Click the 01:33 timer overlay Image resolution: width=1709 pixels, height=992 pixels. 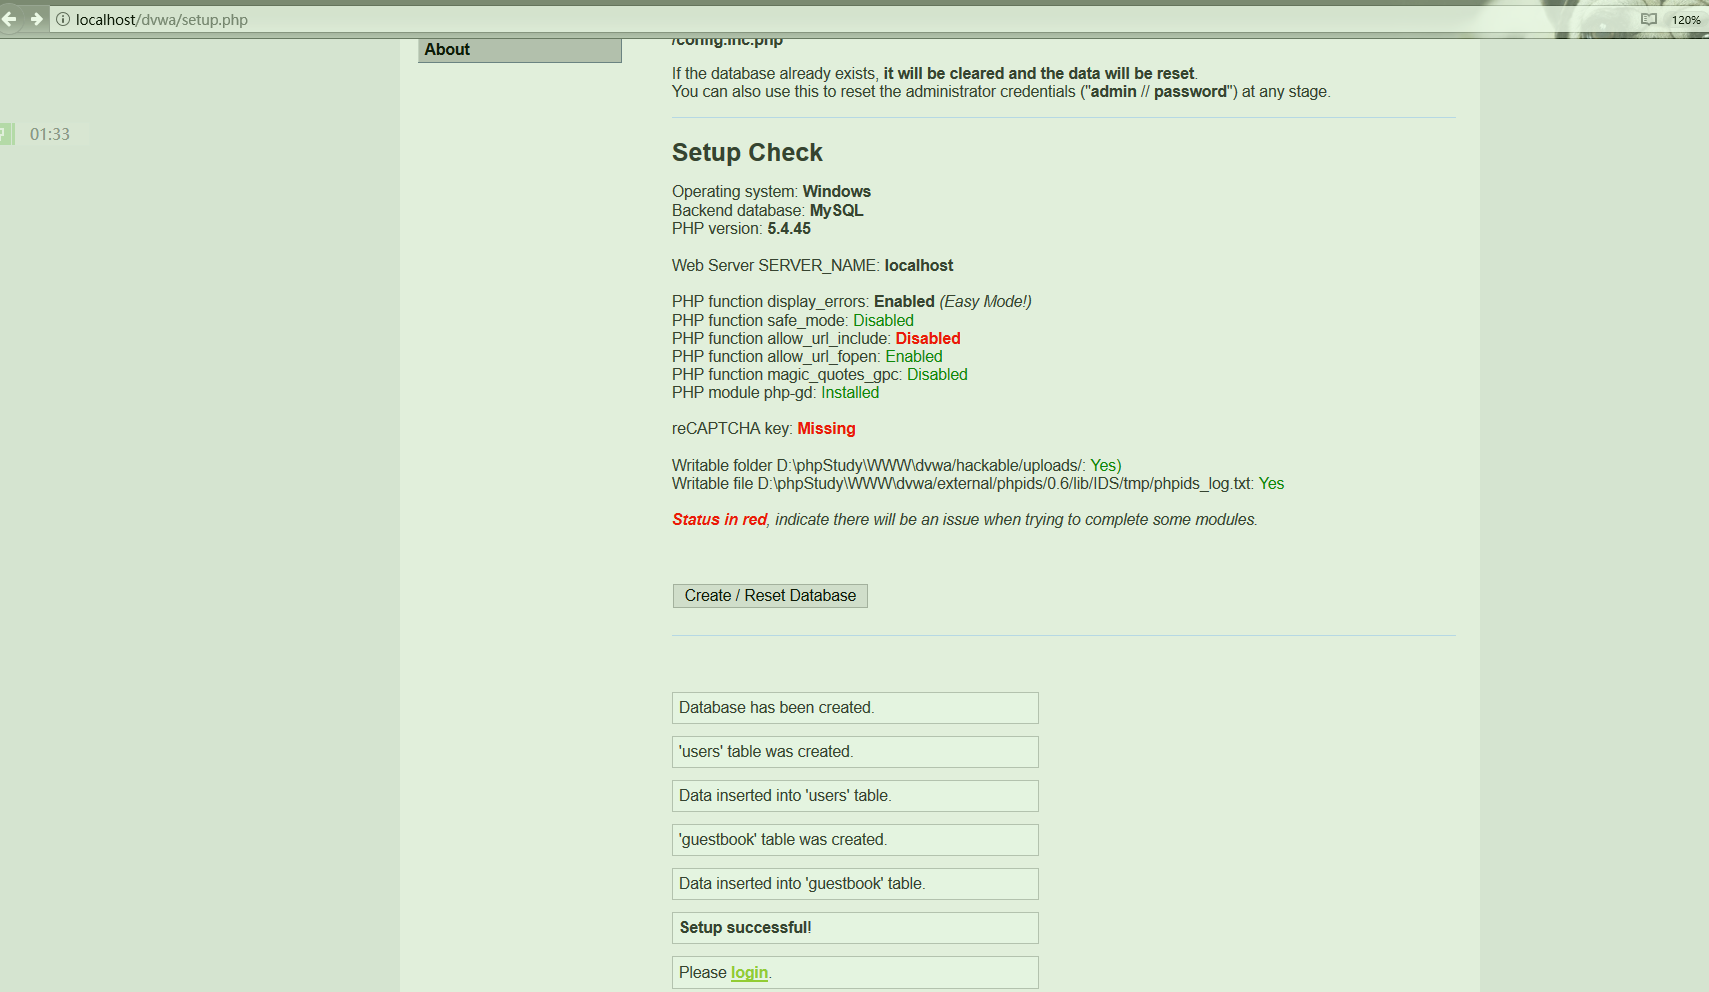(x=50, y=134)
